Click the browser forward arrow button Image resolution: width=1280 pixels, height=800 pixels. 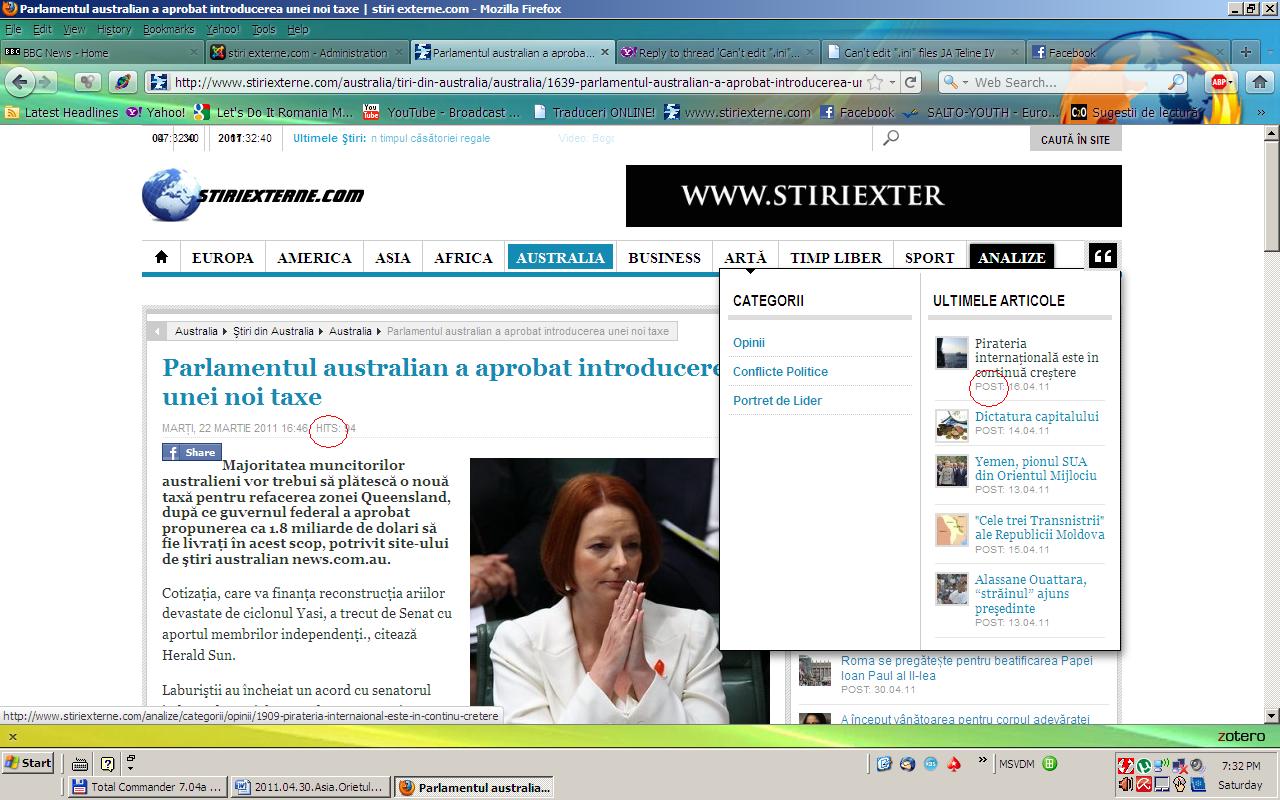point(45,82)
